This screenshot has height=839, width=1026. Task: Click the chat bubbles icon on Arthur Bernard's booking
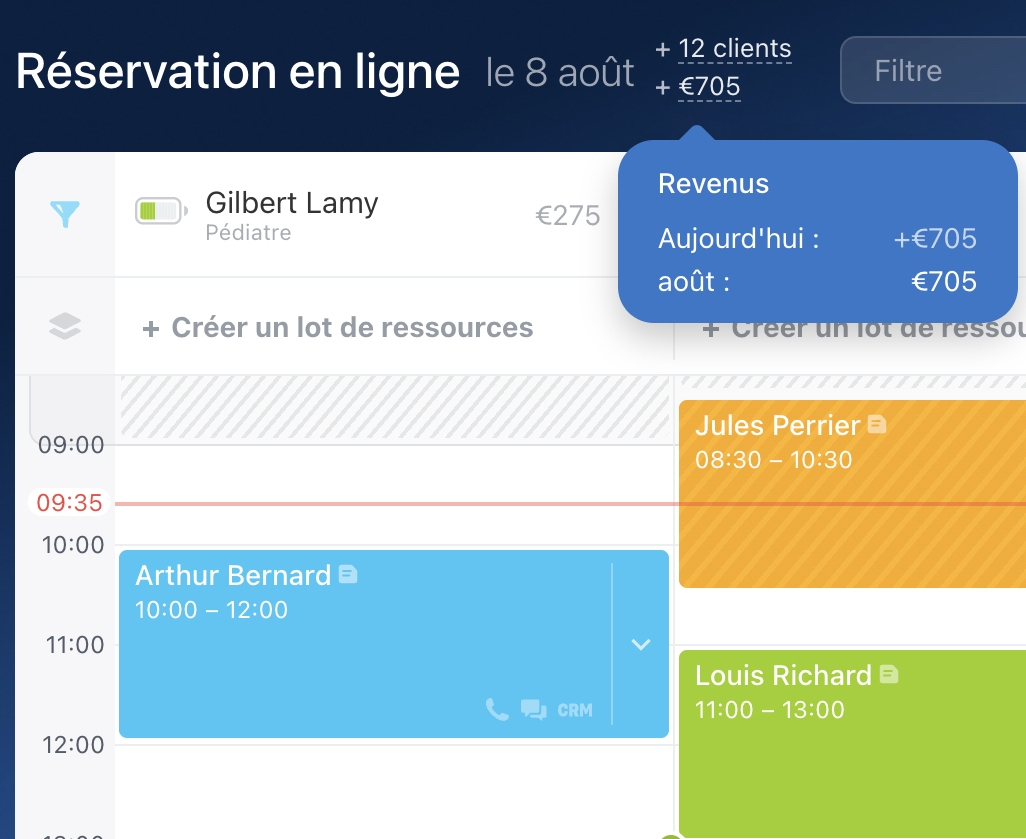click(533, 710)
